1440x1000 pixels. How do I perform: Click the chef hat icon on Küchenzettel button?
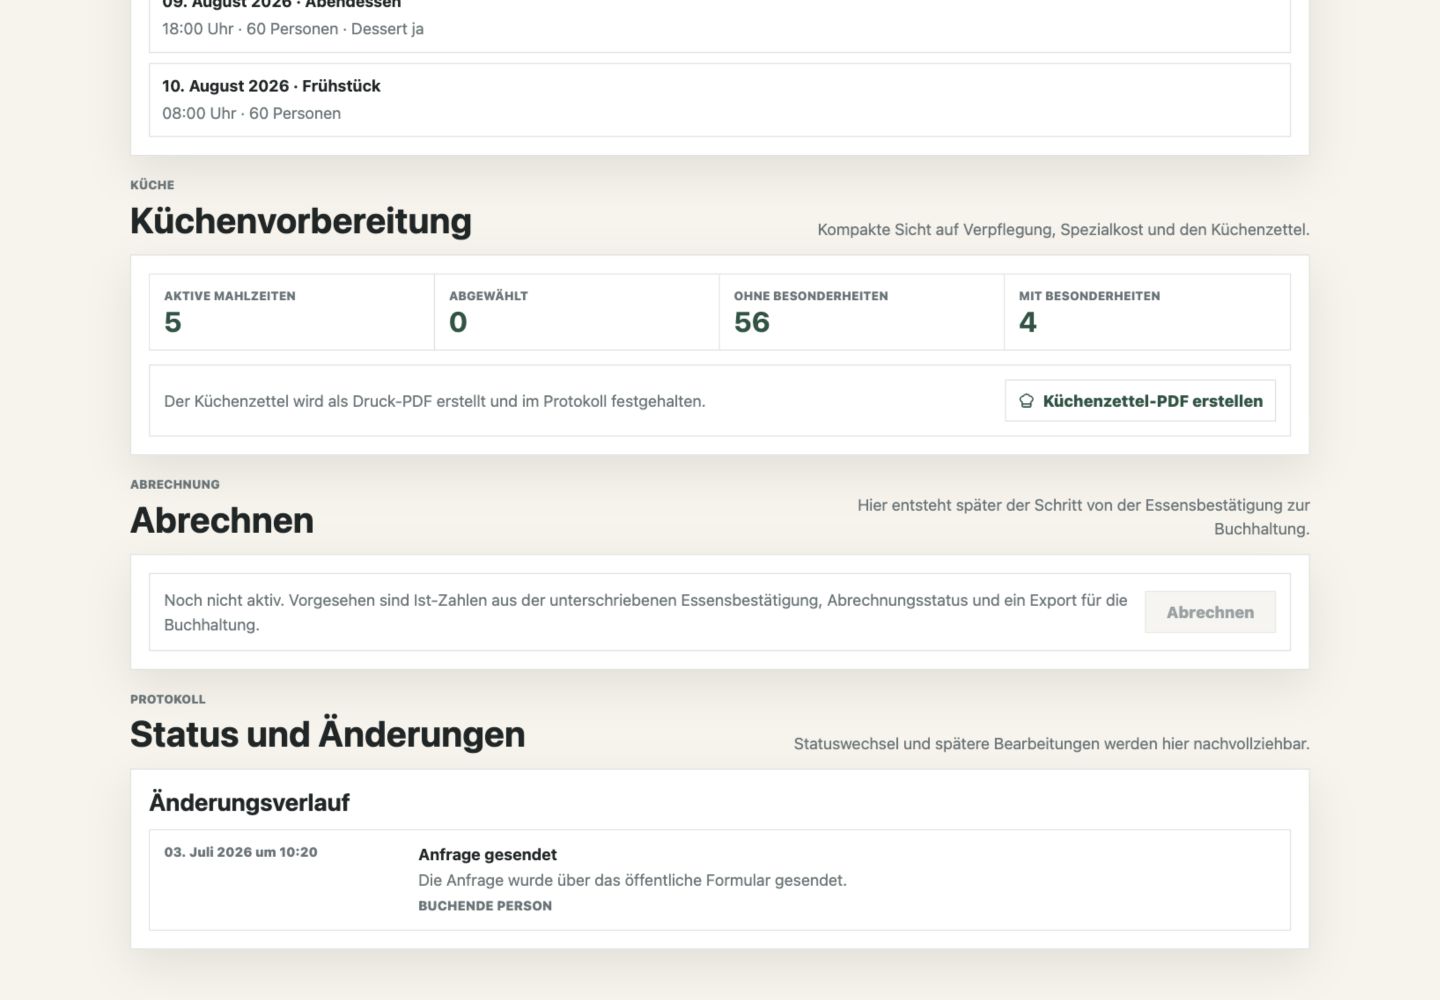point(1026,401)
